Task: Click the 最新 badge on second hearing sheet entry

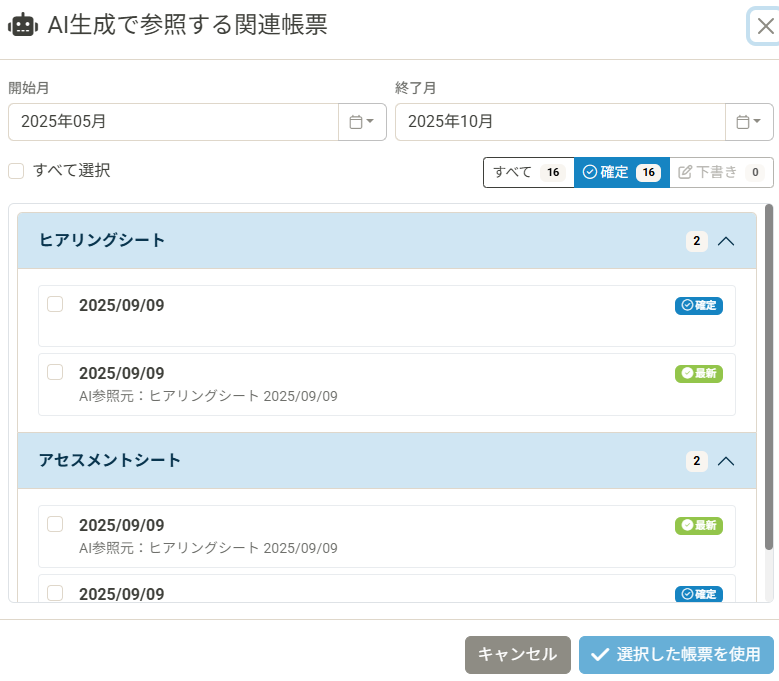Action: (698, 373)
